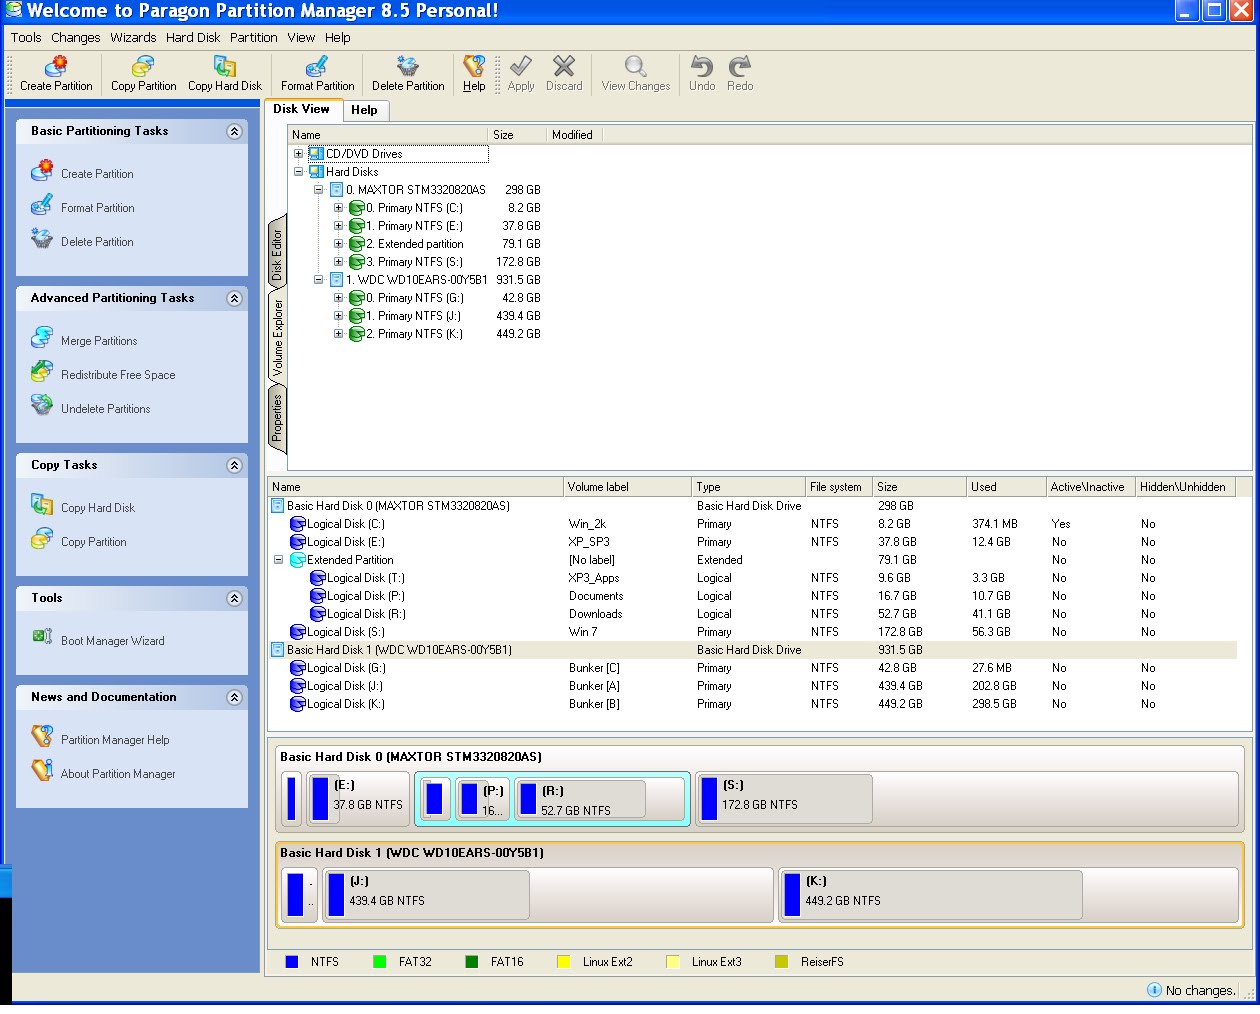The width and height of the screenshot is (1260, 1014).
Task: Open Help from the toolbar icon
Action: click(x=474, y=67)
